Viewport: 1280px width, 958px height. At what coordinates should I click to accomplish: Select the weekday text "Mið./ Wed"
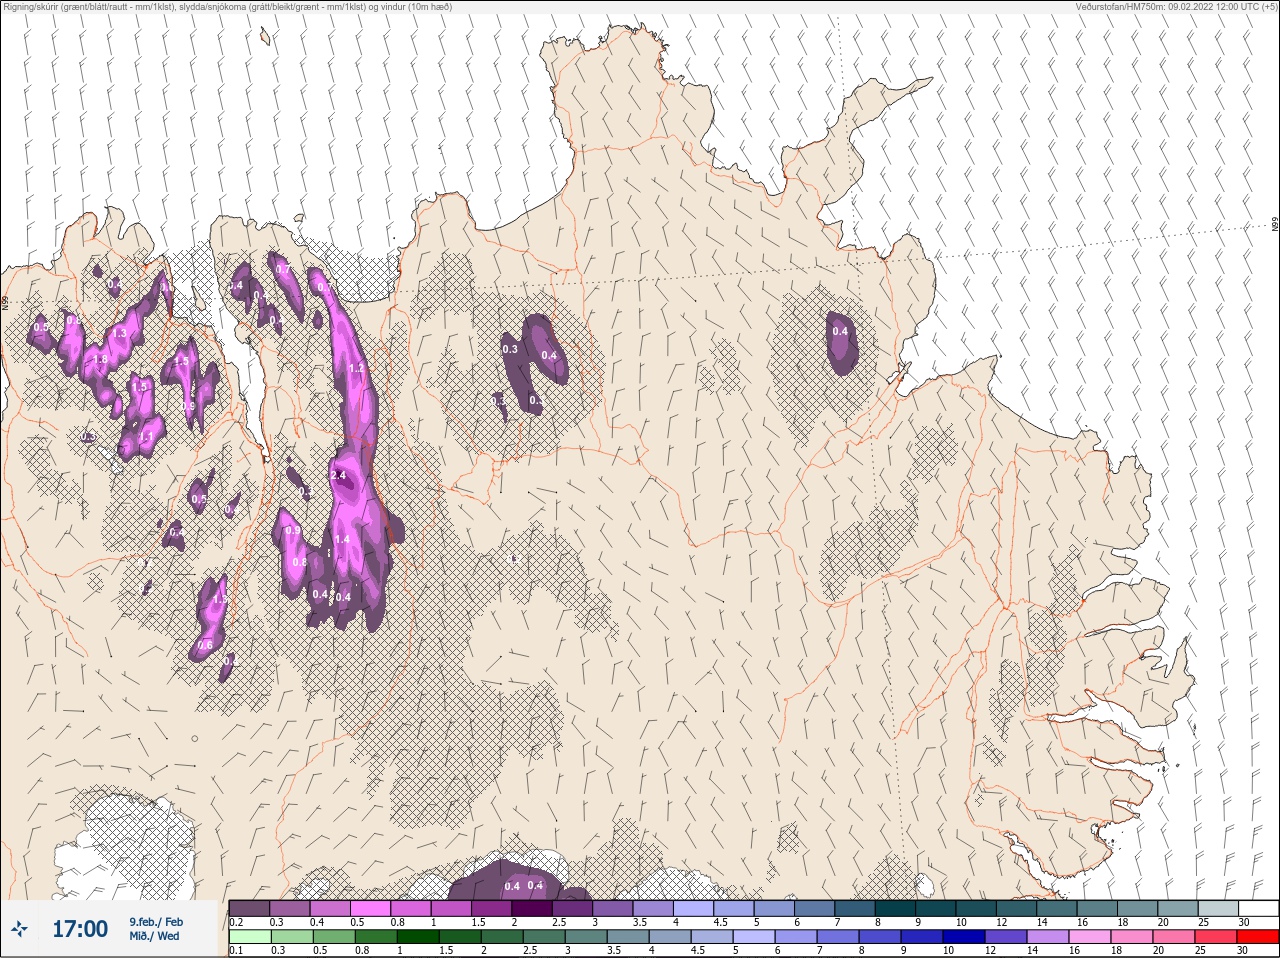tap(155, 936)
